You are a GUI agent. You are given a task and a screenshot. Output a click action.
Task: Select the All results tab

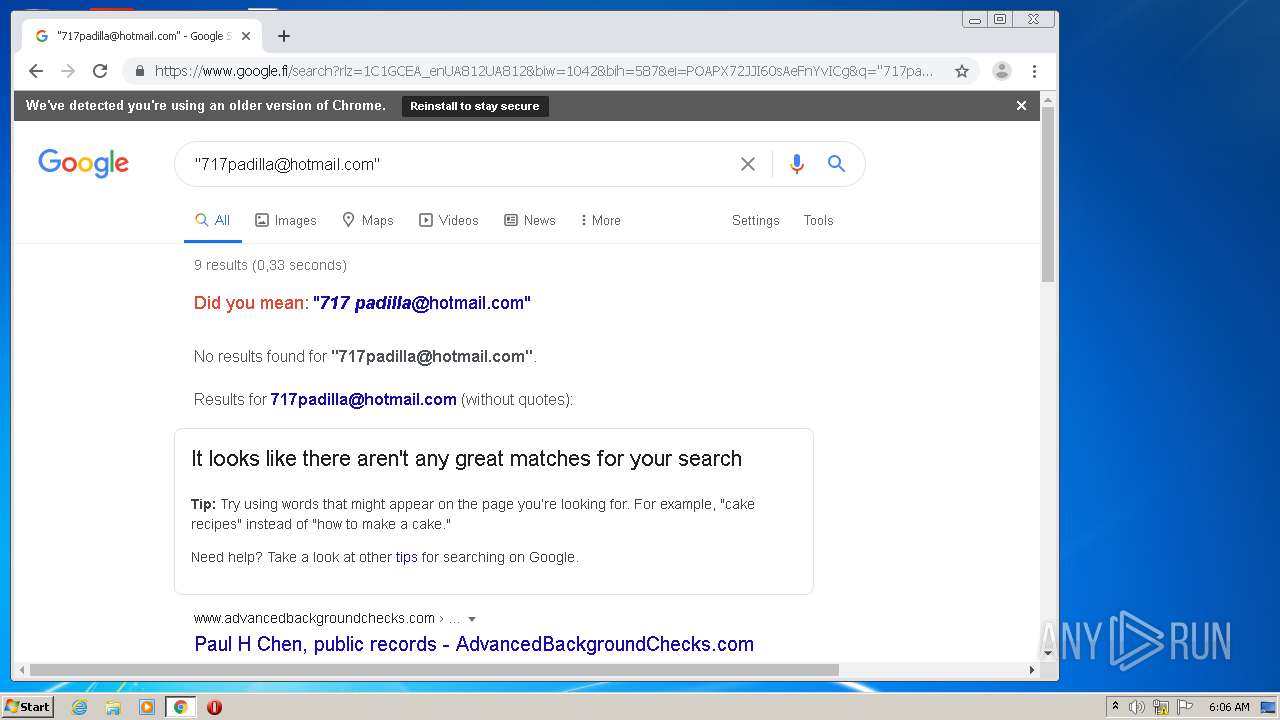pyautogui.click(x=212, y=220)
